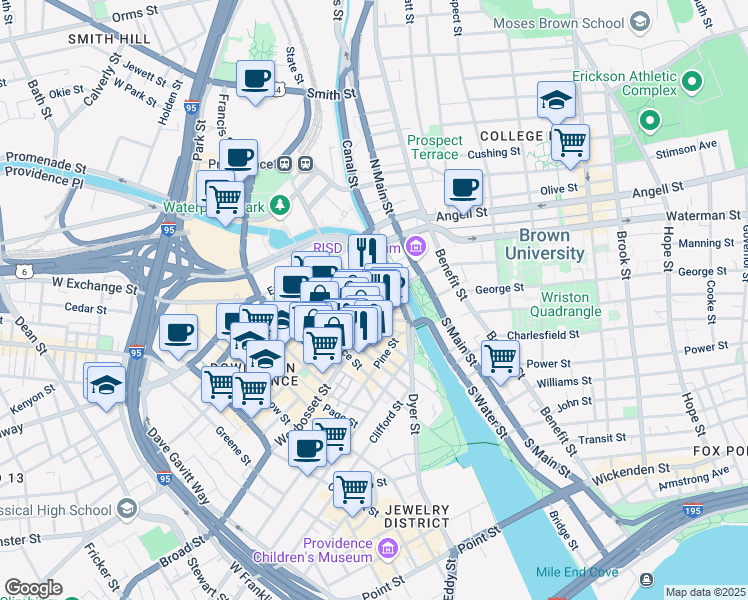Click the Smith Hill neighborhood label
This screenshot has width=748, height=600.
[109, 39]
